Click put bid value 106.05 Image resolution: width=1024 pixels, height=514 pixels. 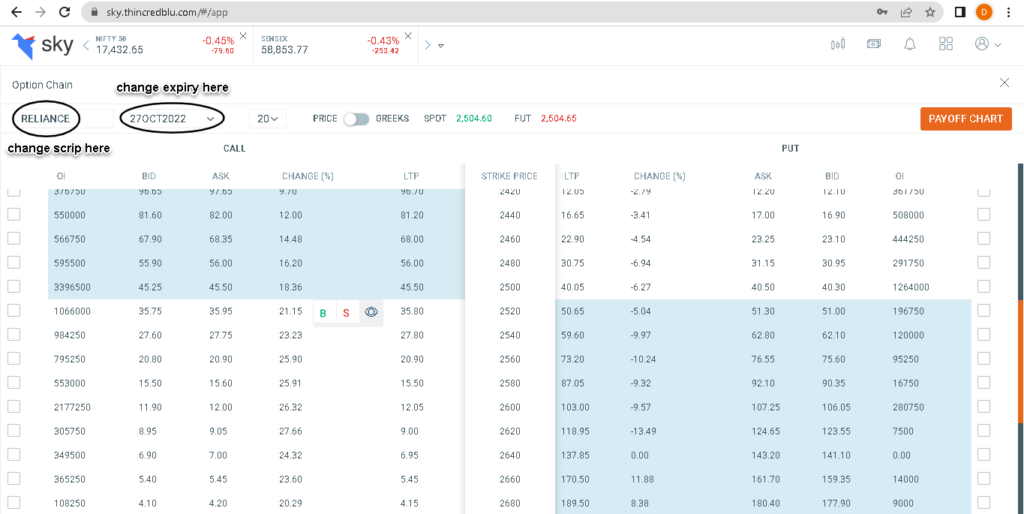click(x=839, y=406)
